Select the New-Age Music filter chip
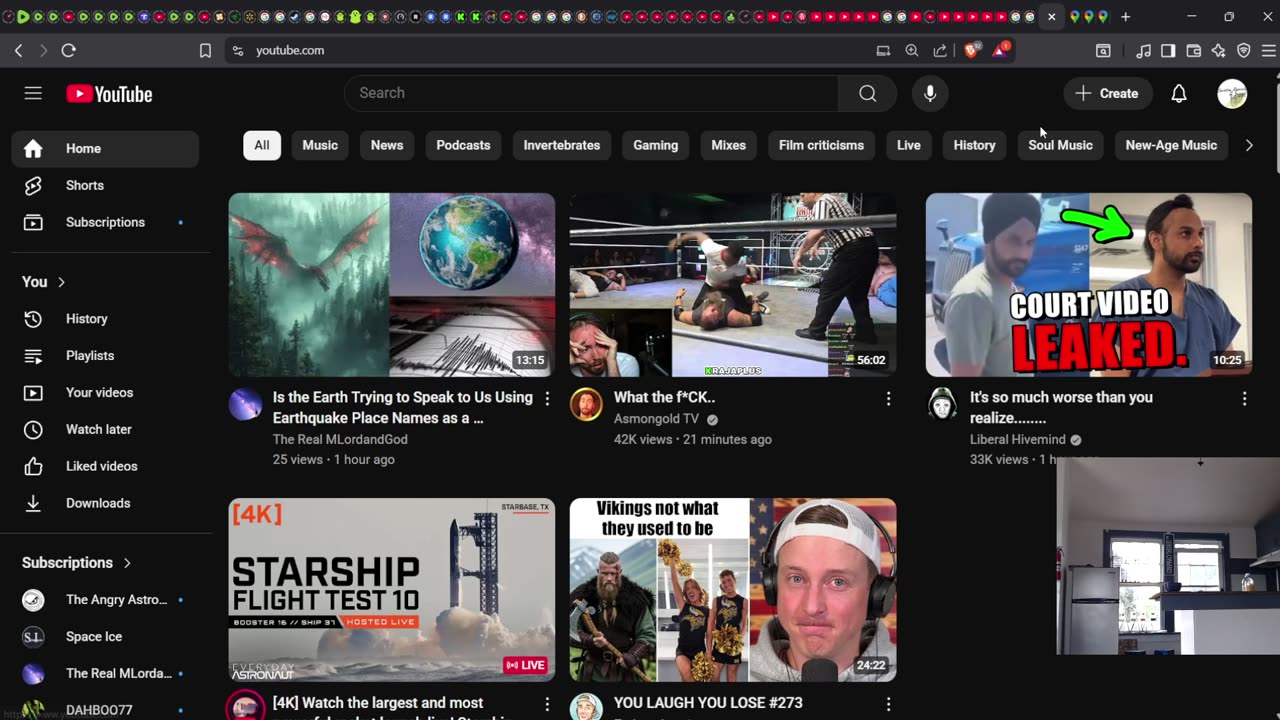Image resolution: width=1280 pixels, height=720 pixels. pyautogui.click(x=1171, y=145)
